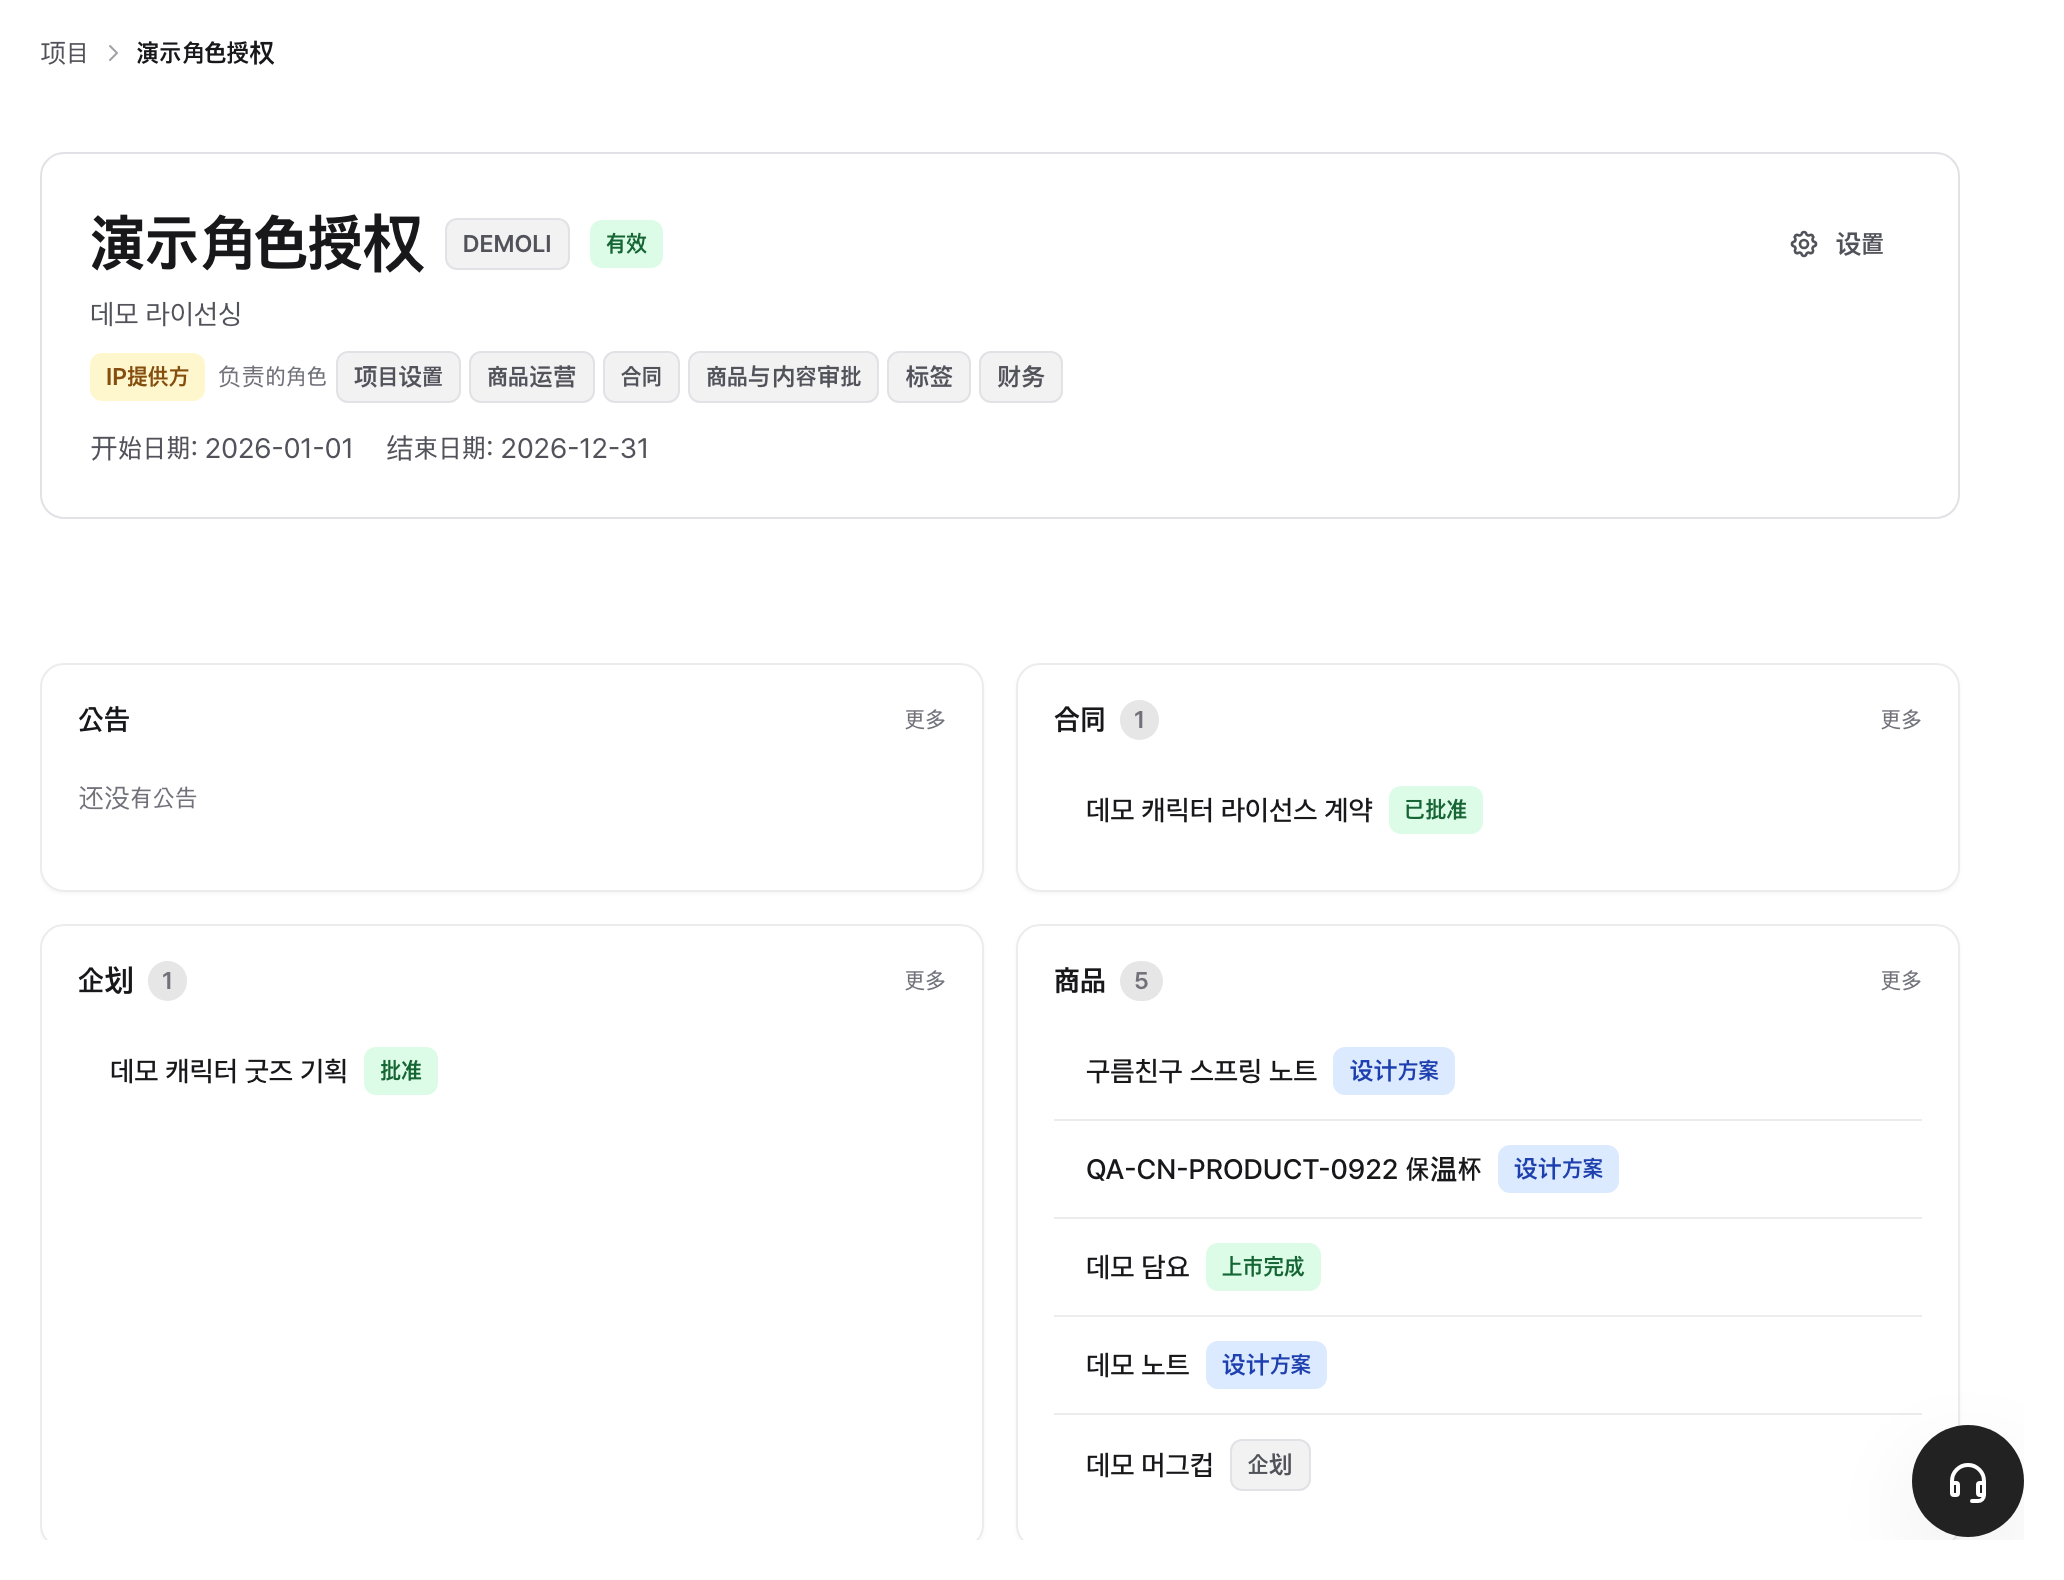Screen dimensions: 2064x1580
Task: Click the 还没有公告 empty notice text
Action: (138, 798)
